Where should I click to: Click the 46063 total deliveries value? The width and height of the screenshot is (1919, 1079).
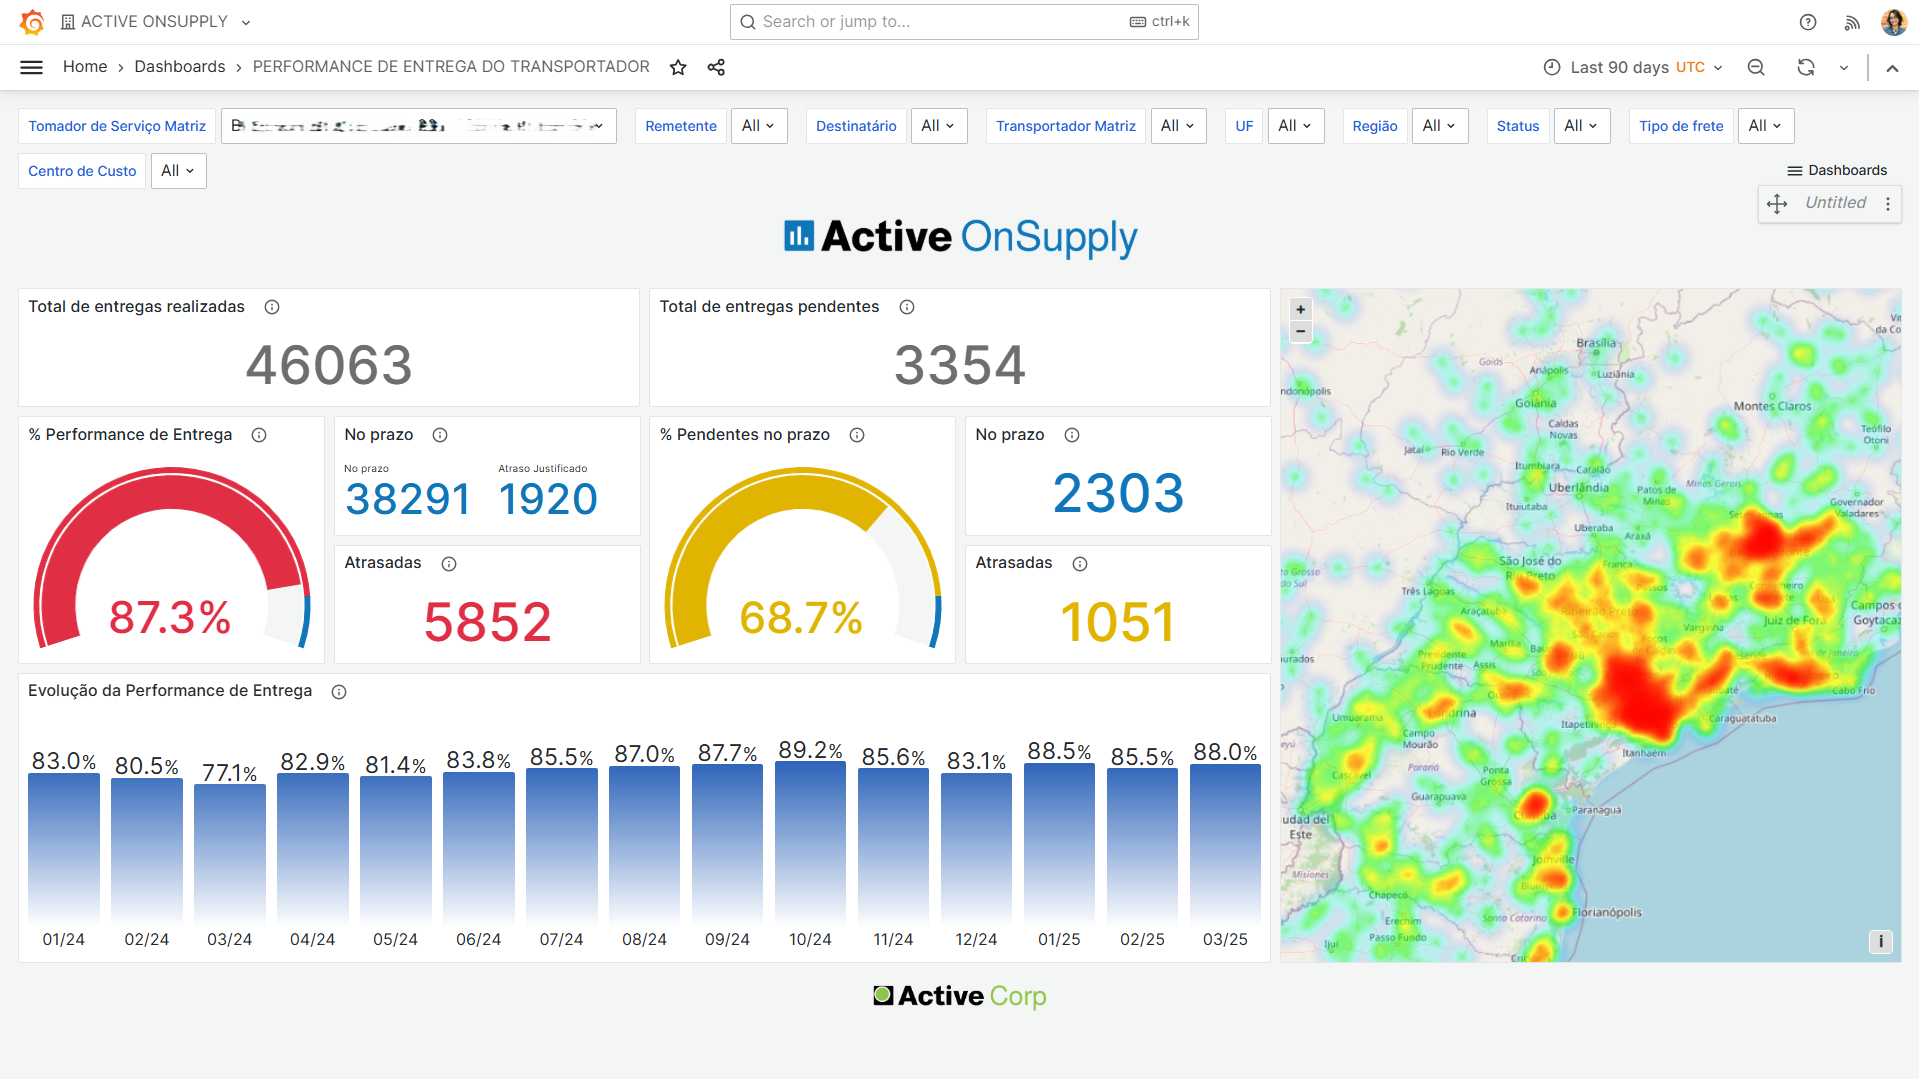(x=329, y=365)
